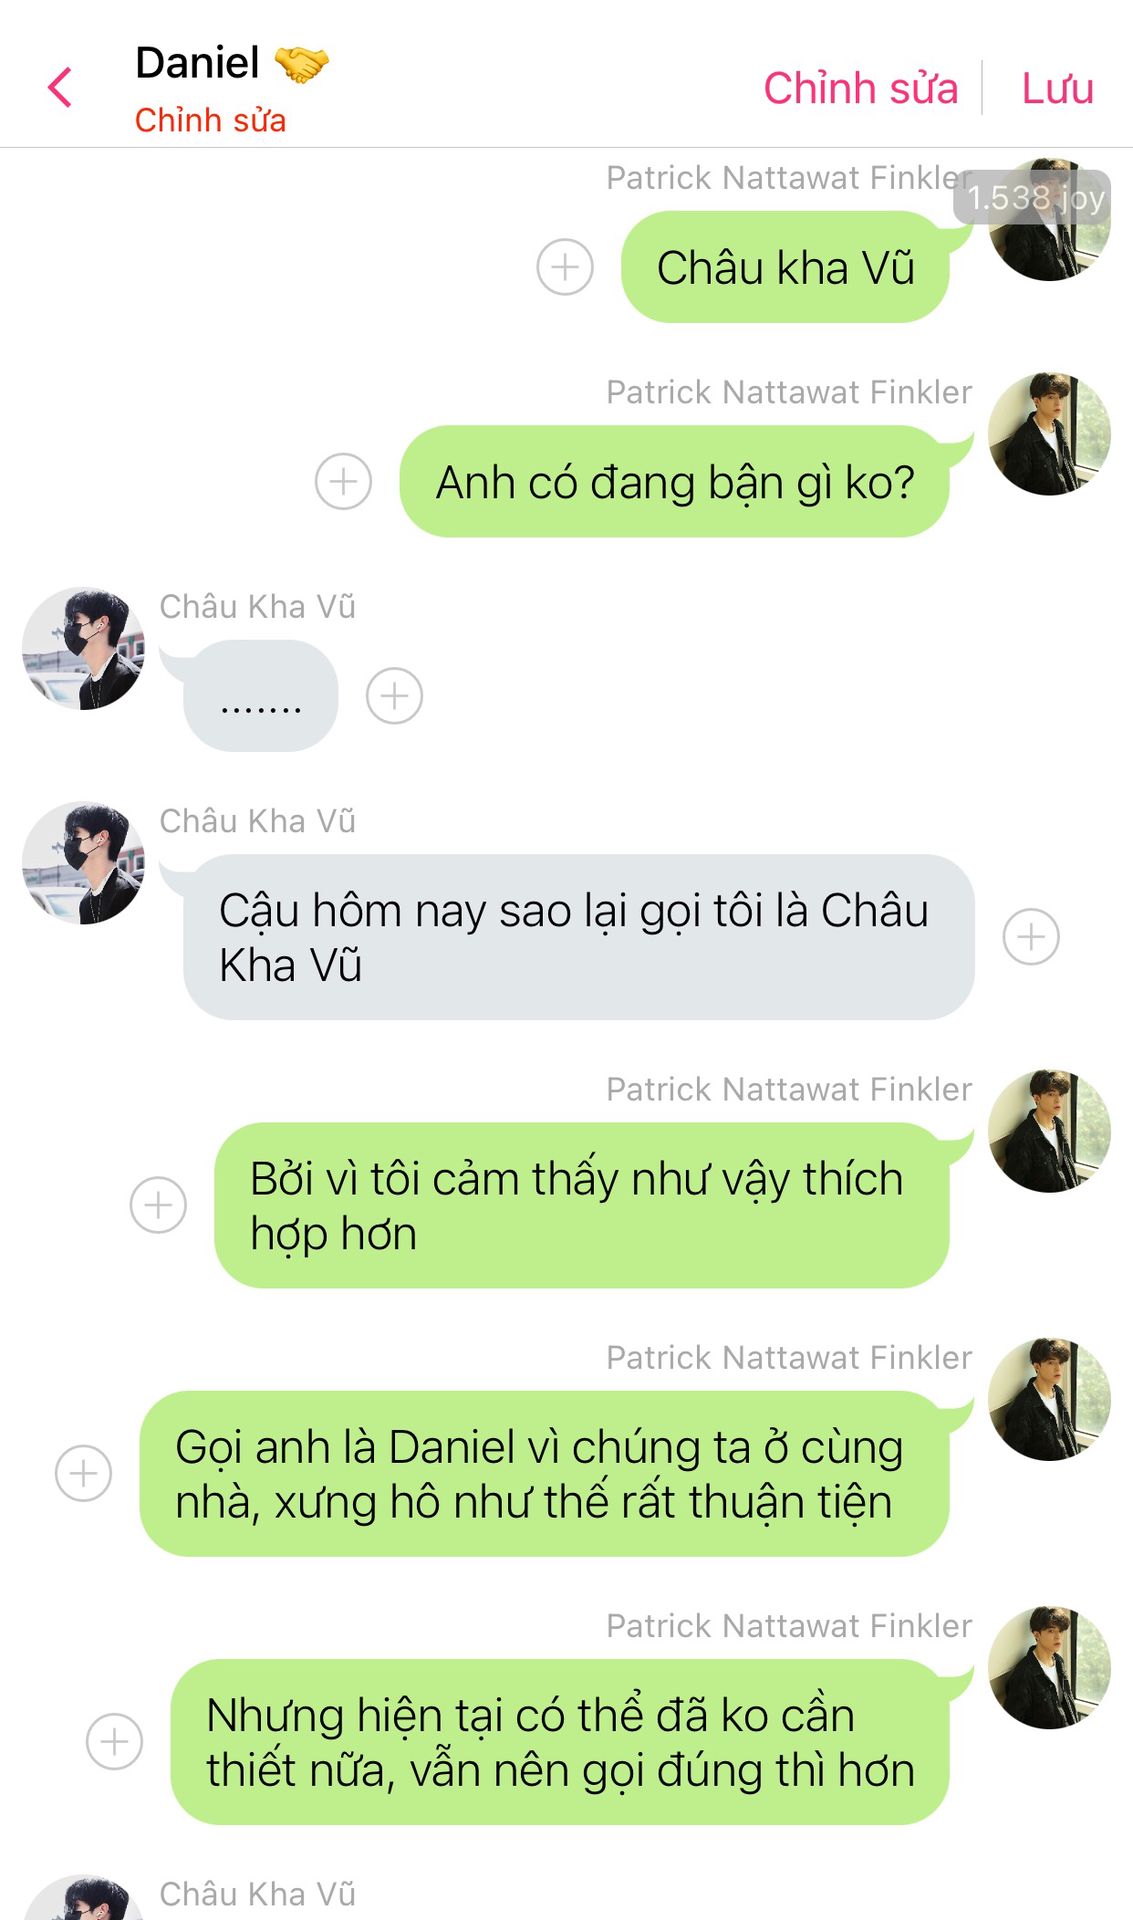Open Patrick's avatar on first message
This screenshot has height=1920, width=1133.
coord(1049,219)
